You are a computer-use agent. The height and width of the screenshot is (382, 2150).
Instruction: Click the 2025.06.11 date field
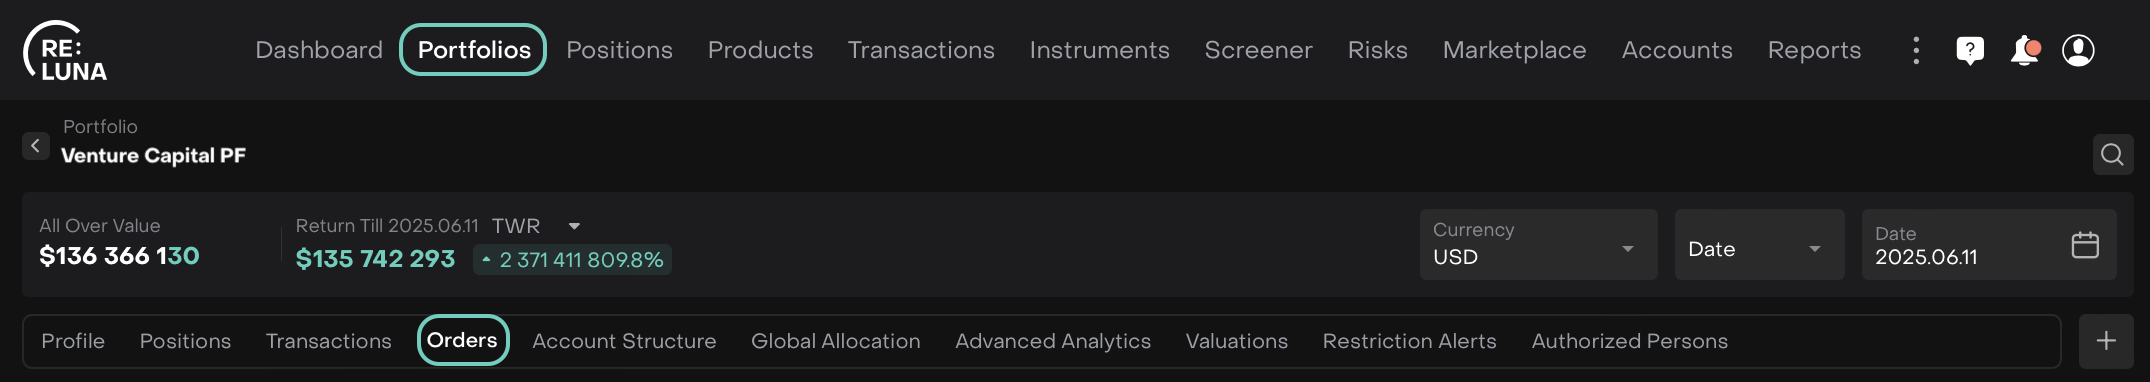[1989, 245]
